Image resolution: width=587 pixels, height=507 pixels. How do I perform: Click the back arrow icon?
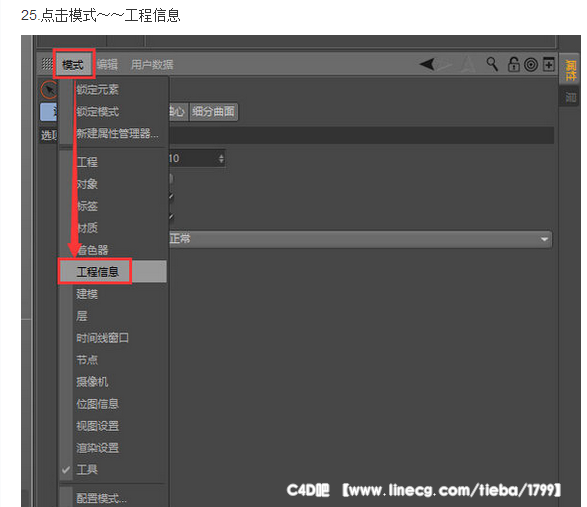[x=427, y=64]
